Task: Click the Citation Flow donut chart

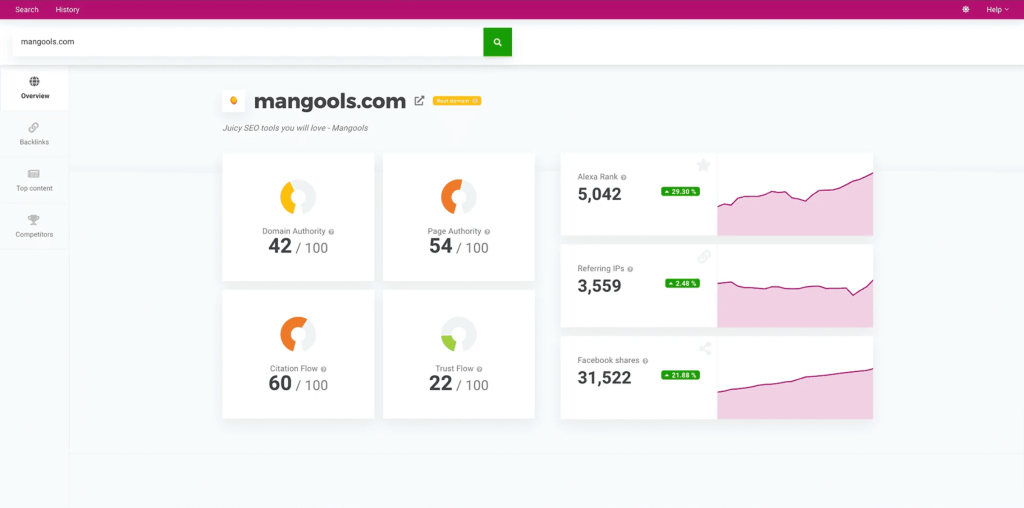Action: [x=298, y=334]
